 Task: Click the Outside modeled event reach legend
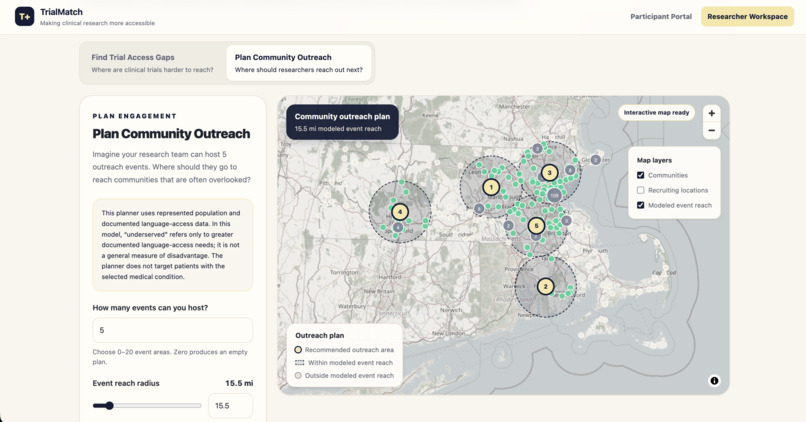pos(344,375)
